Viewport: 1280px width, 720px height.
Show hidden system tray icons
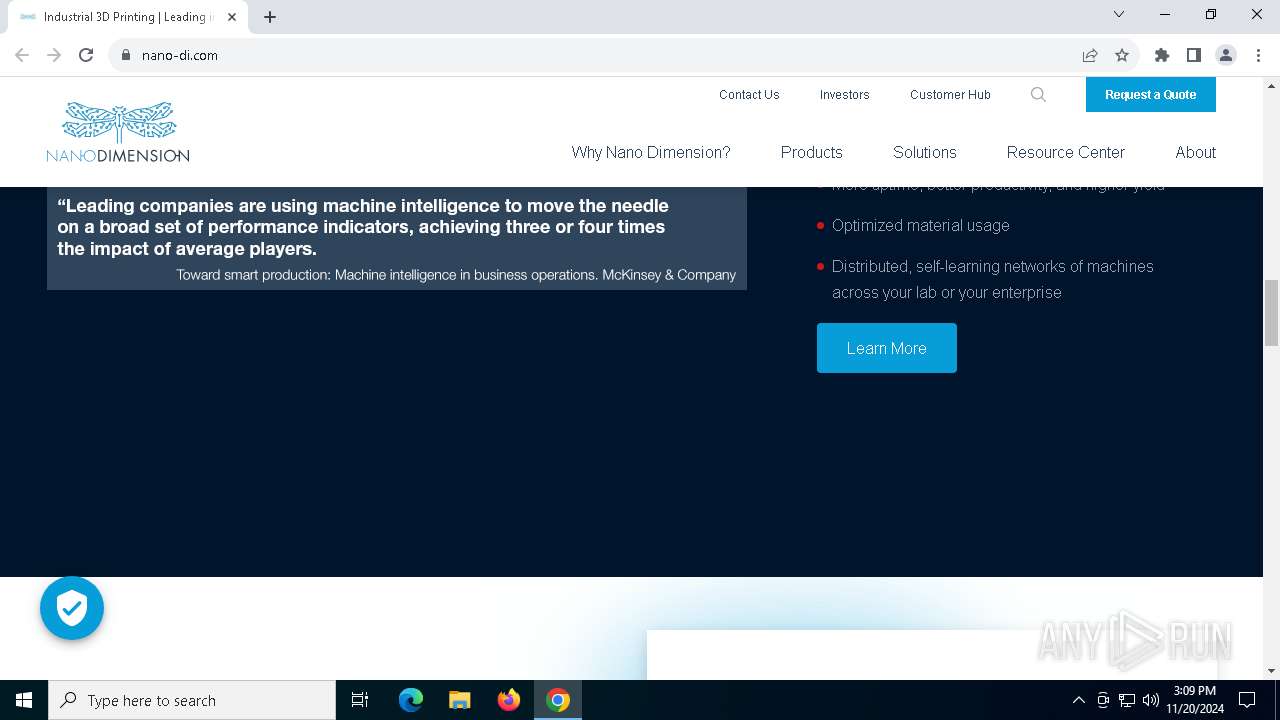pos(1078,700)
